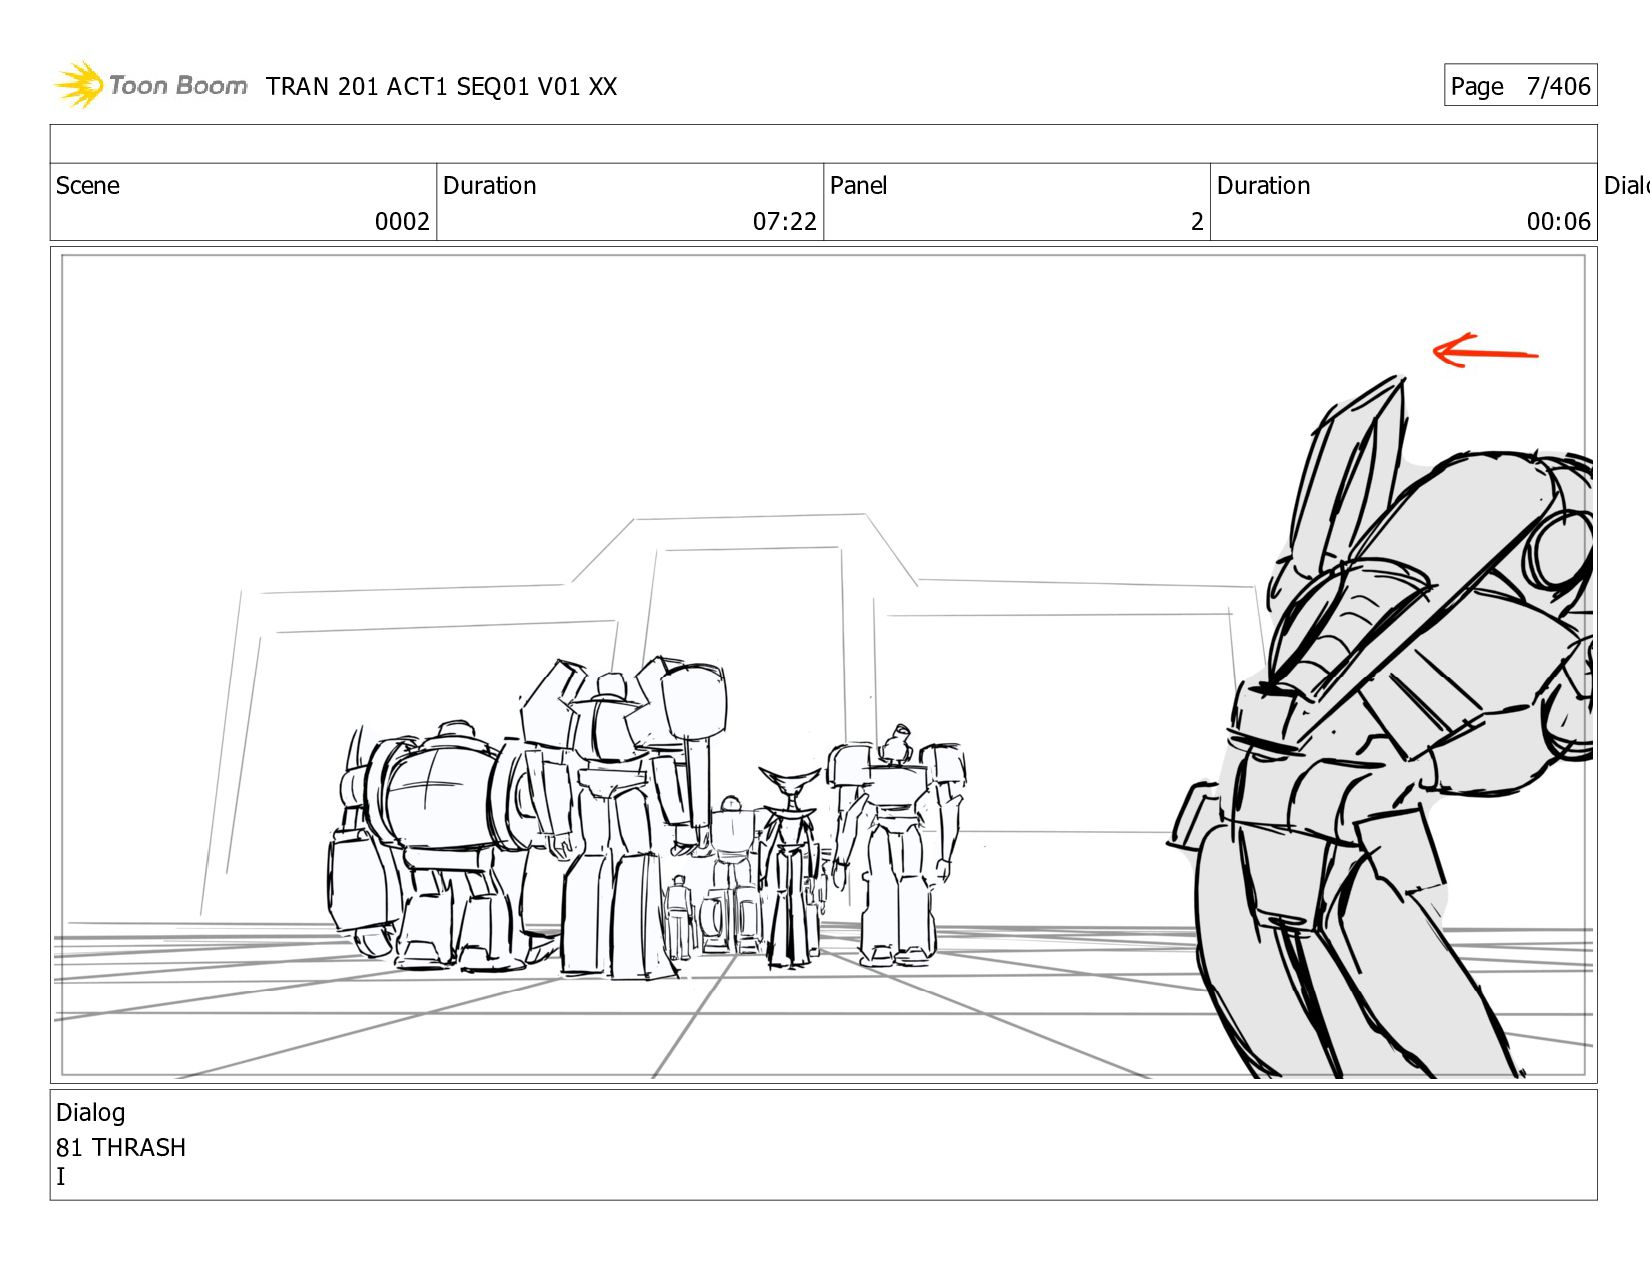Click the empty header bar above Scene row

coord(823,144)
